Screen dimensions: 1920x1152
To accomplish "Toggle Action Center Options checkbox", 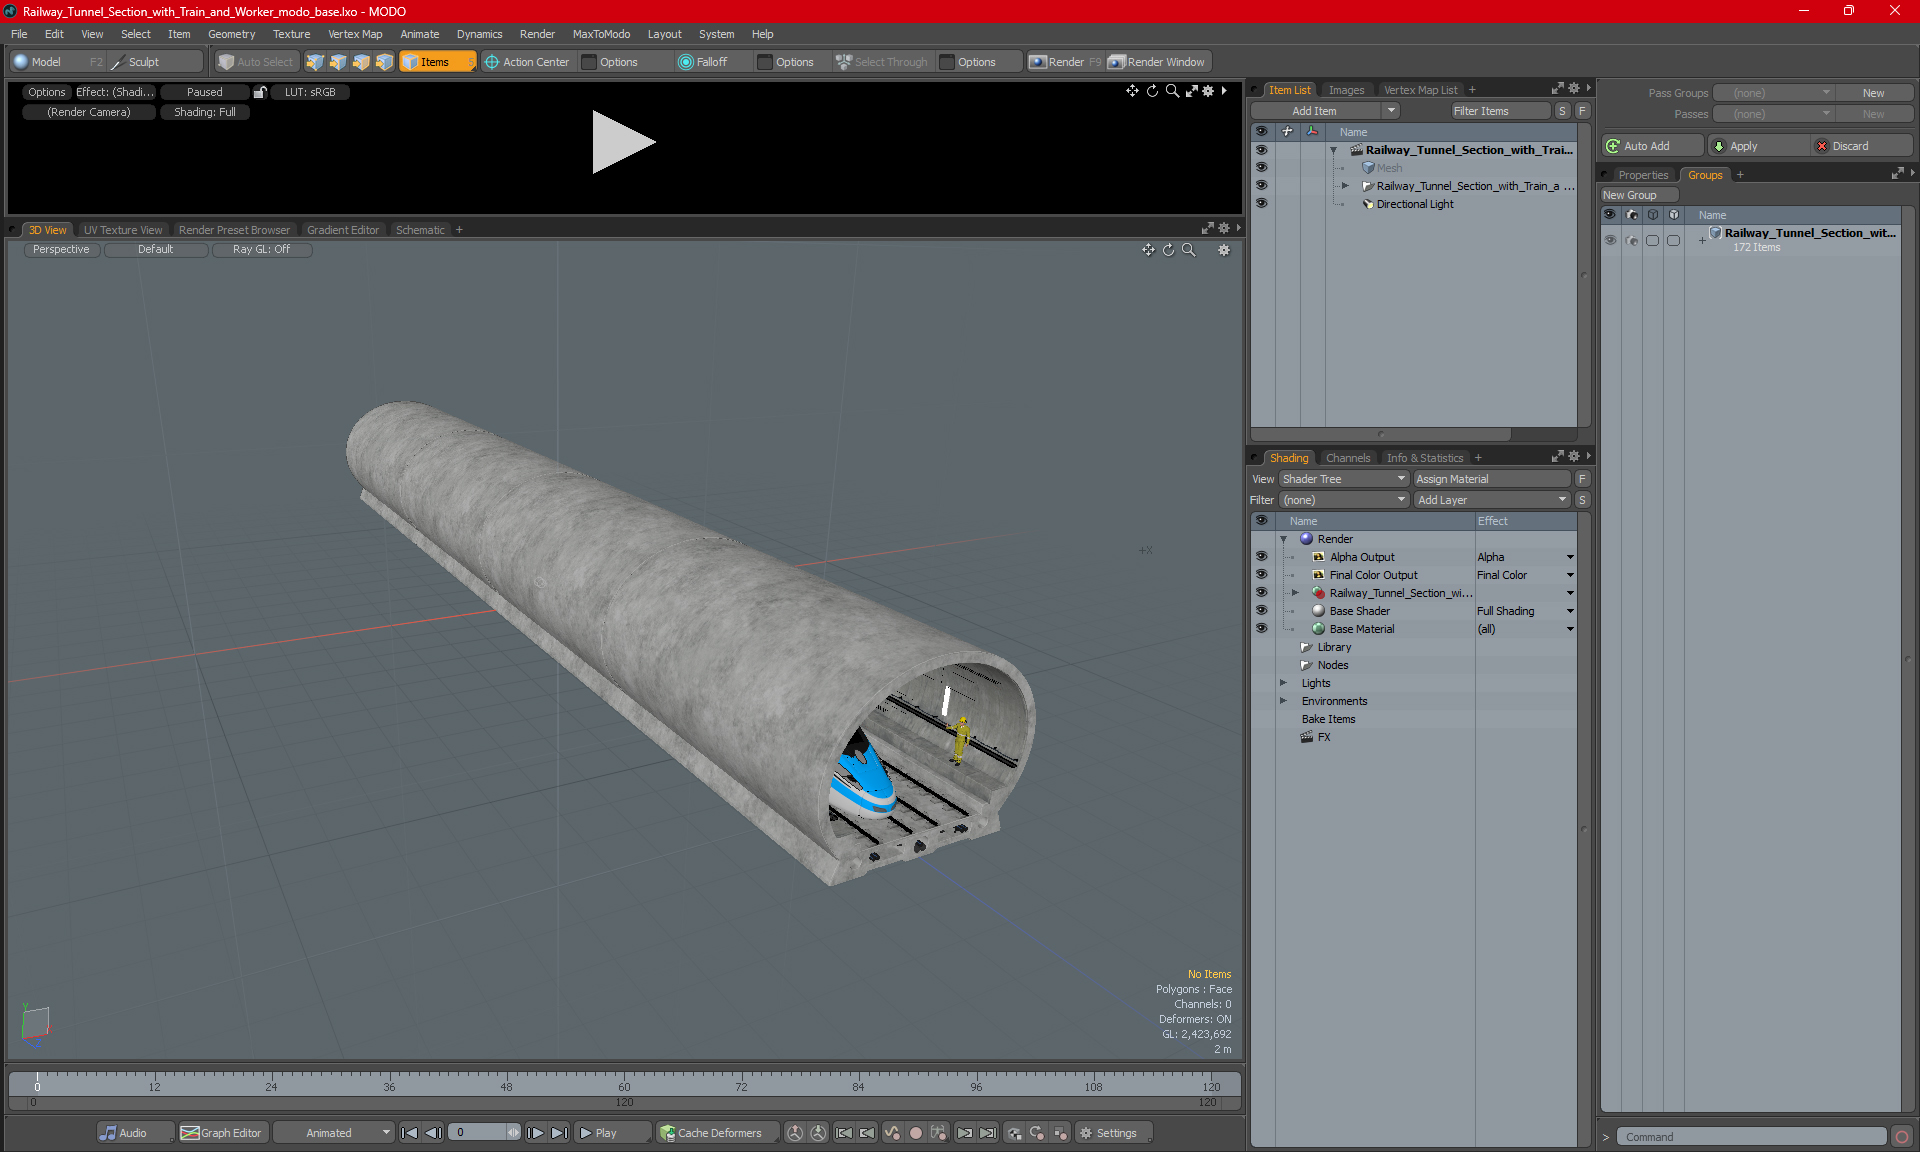I will click(x=590, y=62).
